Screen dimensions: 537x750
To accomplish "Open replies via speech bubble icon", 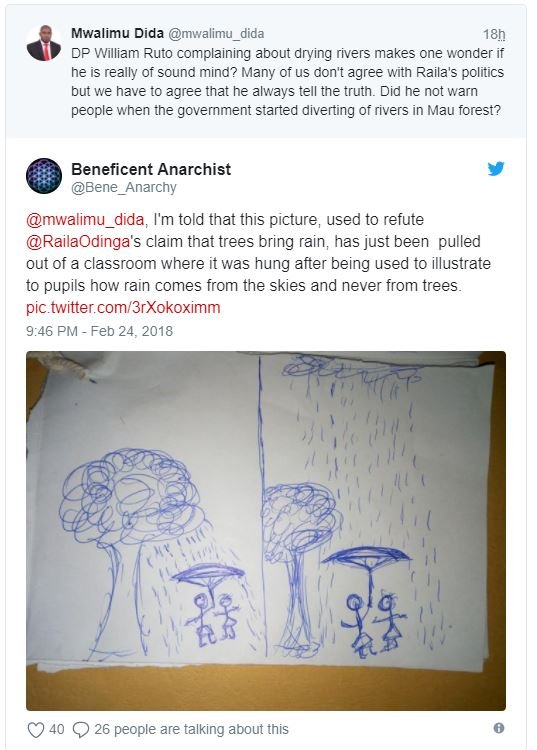I will pos(81,729).
